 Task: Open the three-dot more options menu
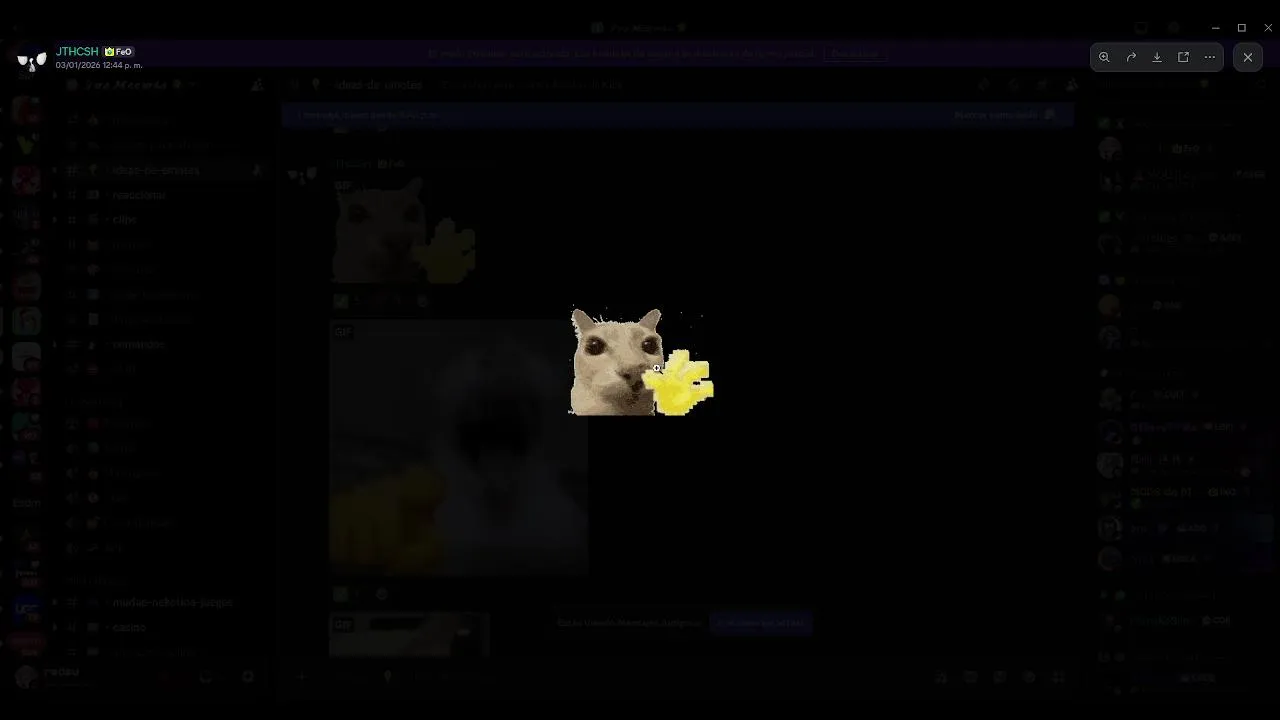(x=1210, y=57)
